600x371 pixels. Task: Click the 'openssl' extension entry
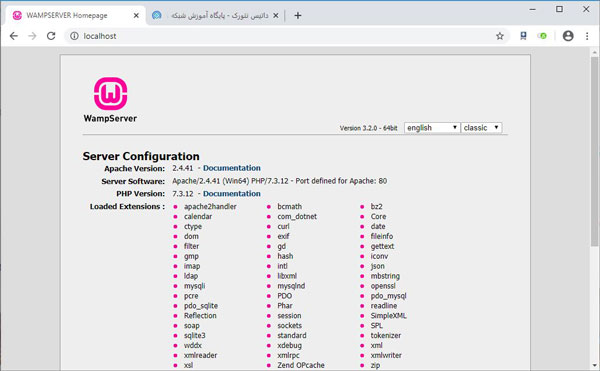pyautogui.click(x=383, y=286)
